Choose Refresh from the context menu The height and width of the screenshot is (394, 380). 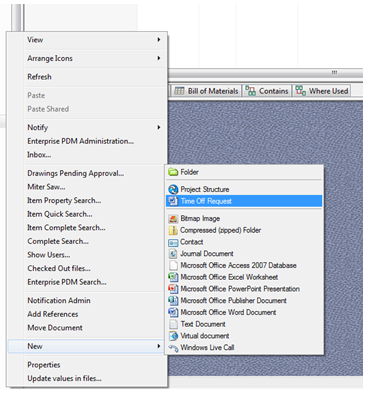point(39,77)
